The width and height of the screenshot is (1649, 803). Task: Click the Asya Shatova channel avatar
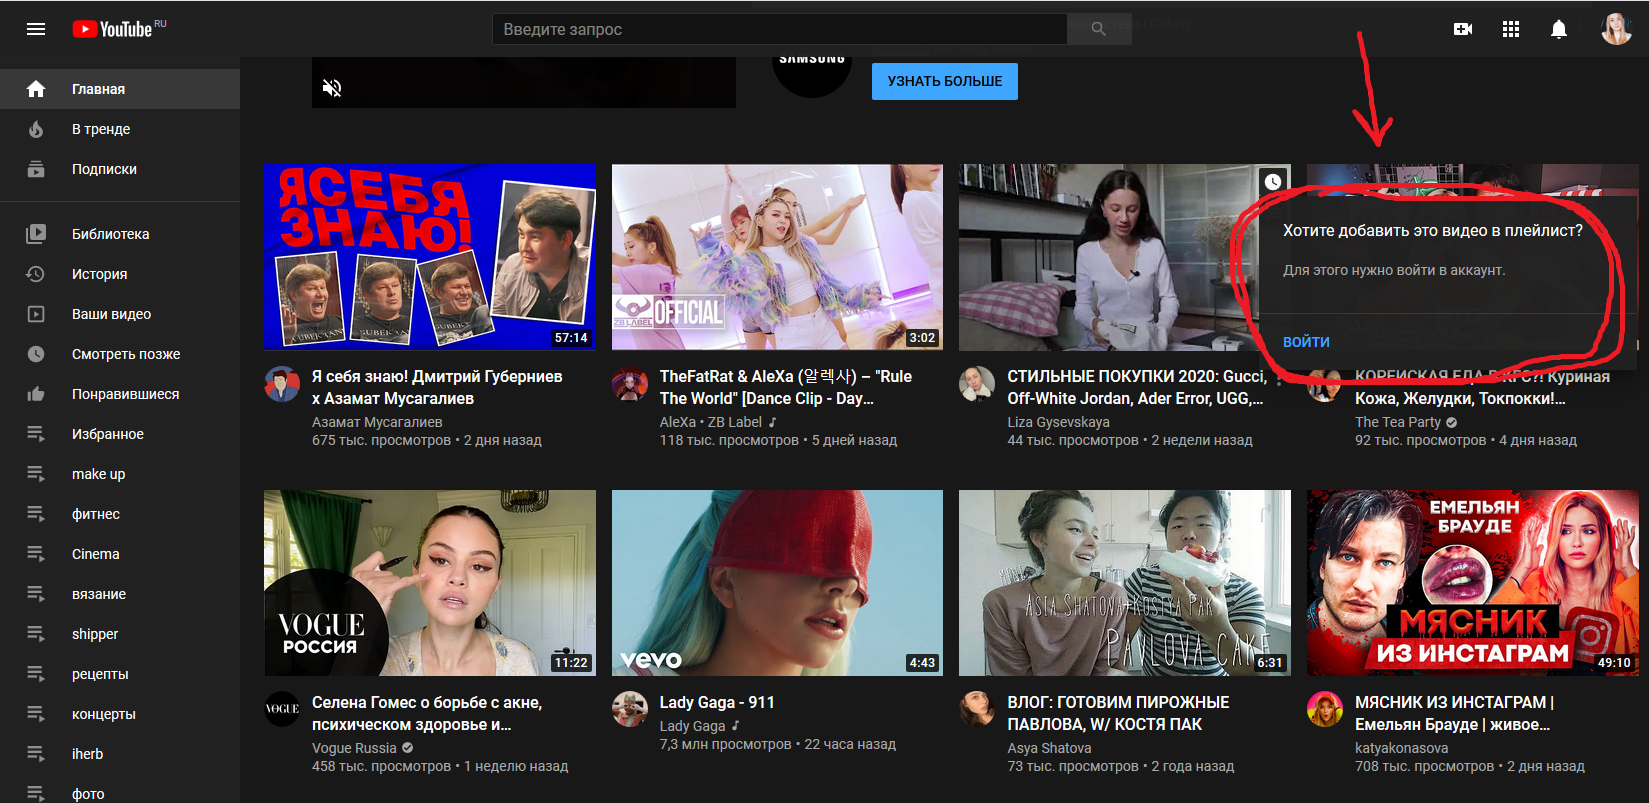[977, 709]
